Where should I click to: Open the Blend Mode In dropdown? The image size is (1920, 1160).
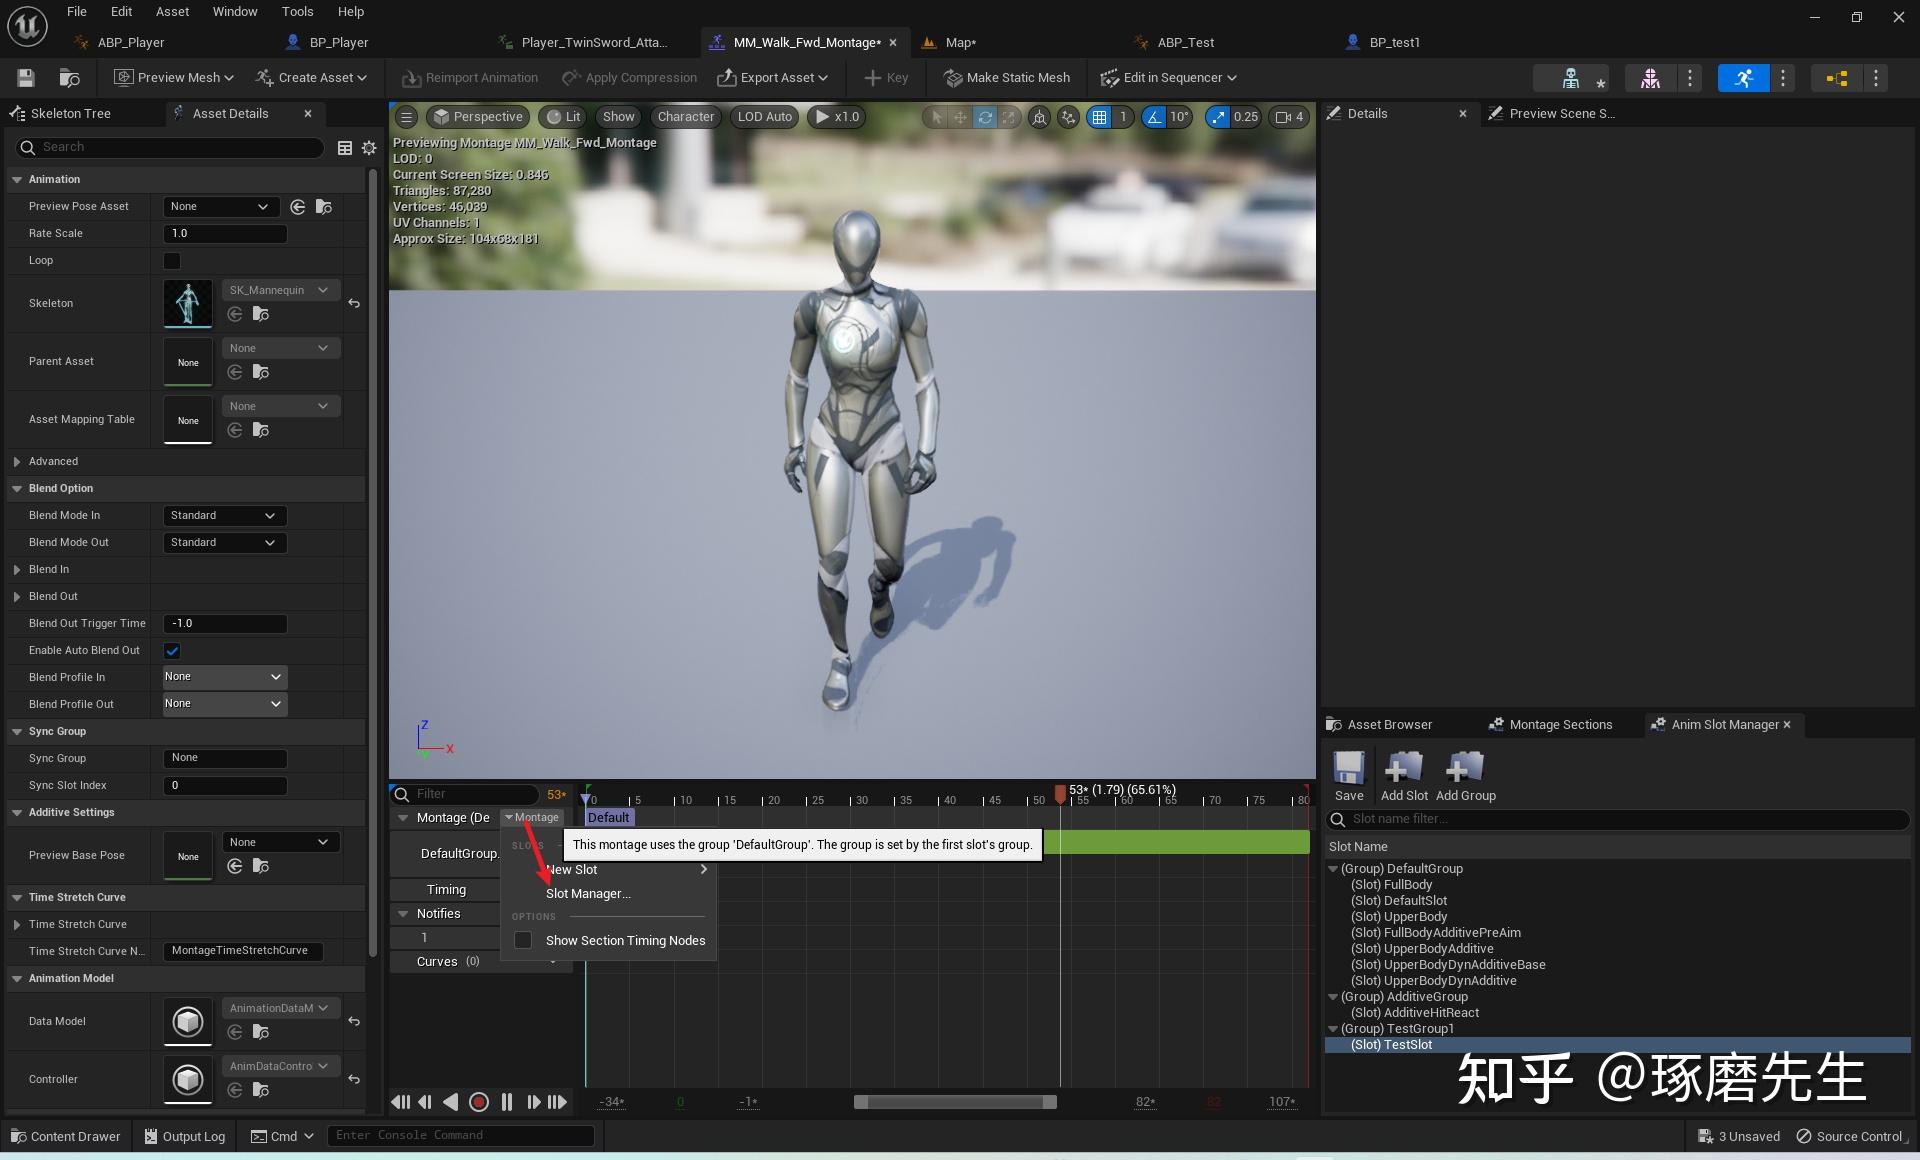[x=224, y=516]
